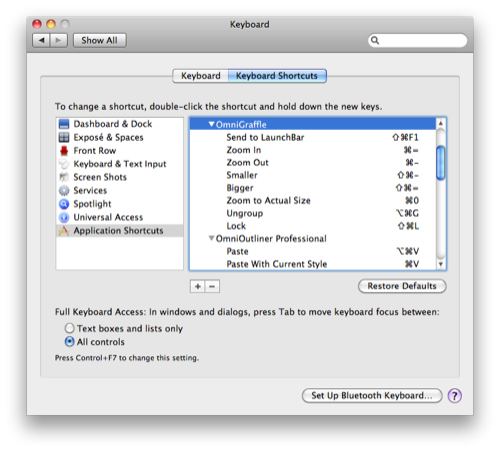Select the Zoom In shortcut row
The image size is (500, 452).
[x=313, y=150]
